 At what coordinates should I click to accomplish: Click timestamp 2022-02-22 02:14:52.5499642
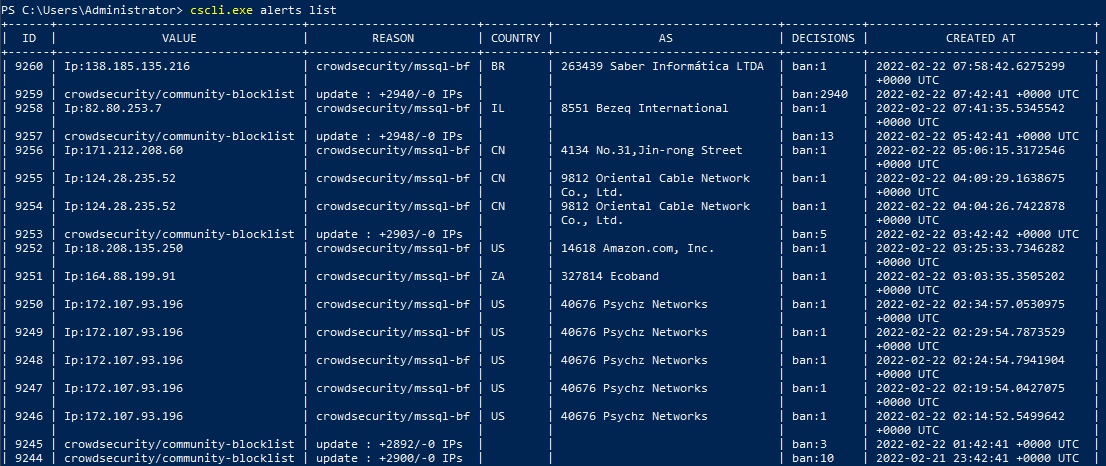[971, 417]
